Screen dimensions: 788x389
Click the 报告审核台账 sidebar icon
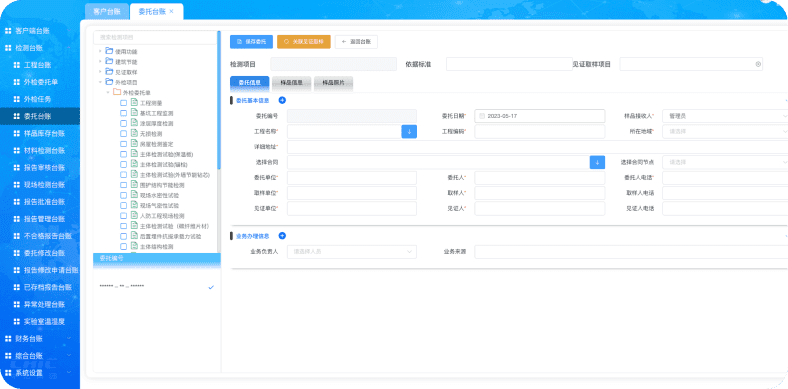tap(16, 168)
